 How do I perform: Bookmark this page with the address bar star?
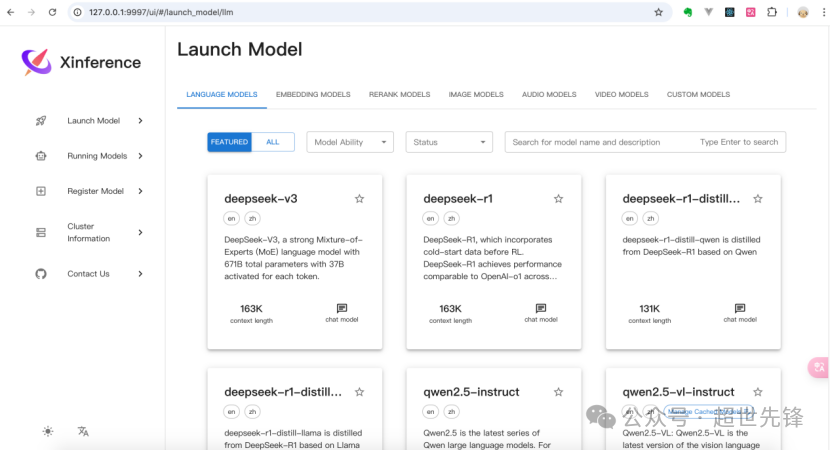coord(658,12)
